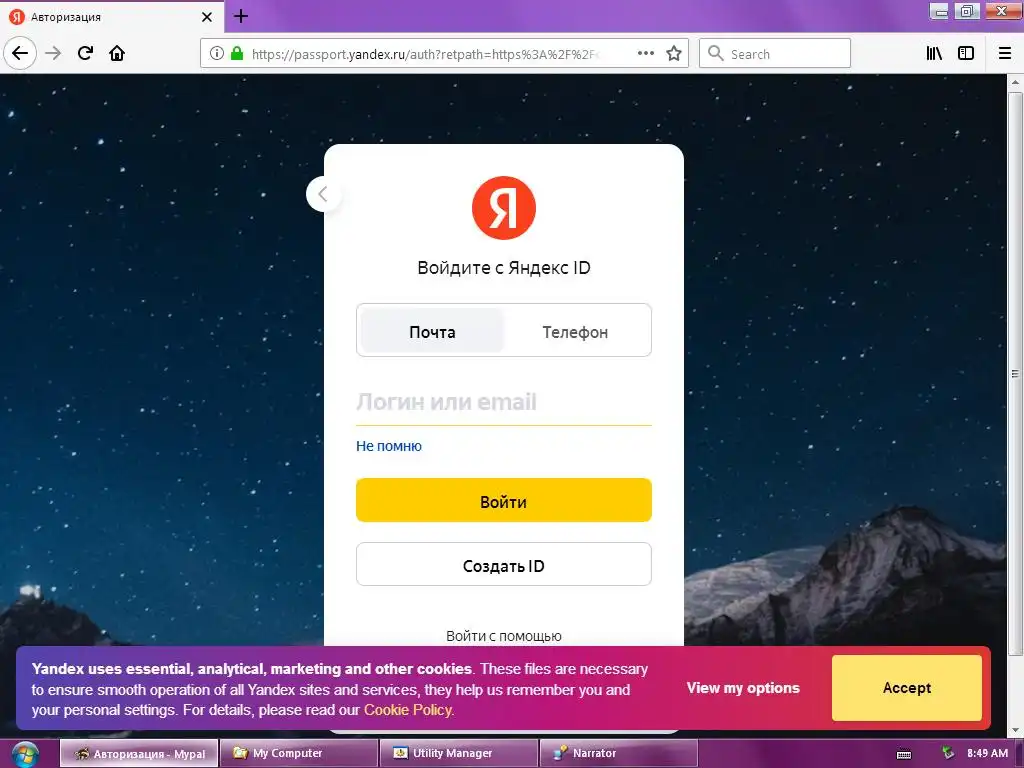
Task: Click the Не помню link
Action: coord(389,446)
